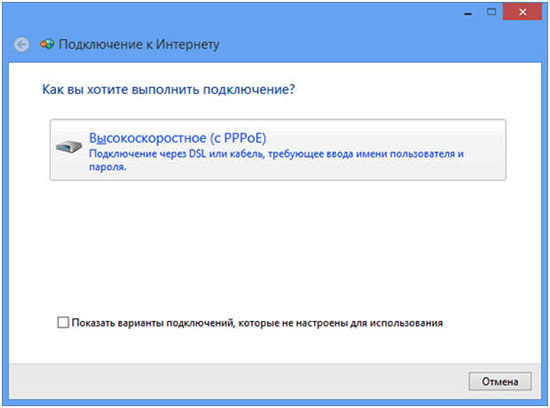
Task: Click the globe network icon in the header
Action: [47, 44]
